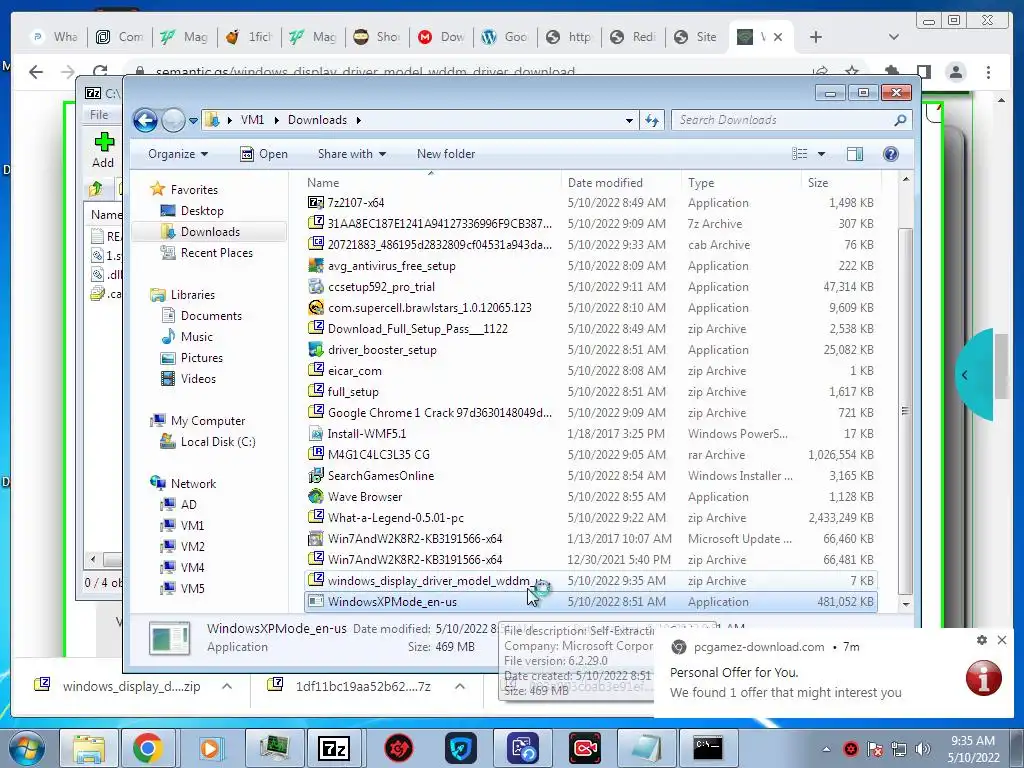Change view using the views icon
Screen dimensions: 1024x768
pos(799,153)
